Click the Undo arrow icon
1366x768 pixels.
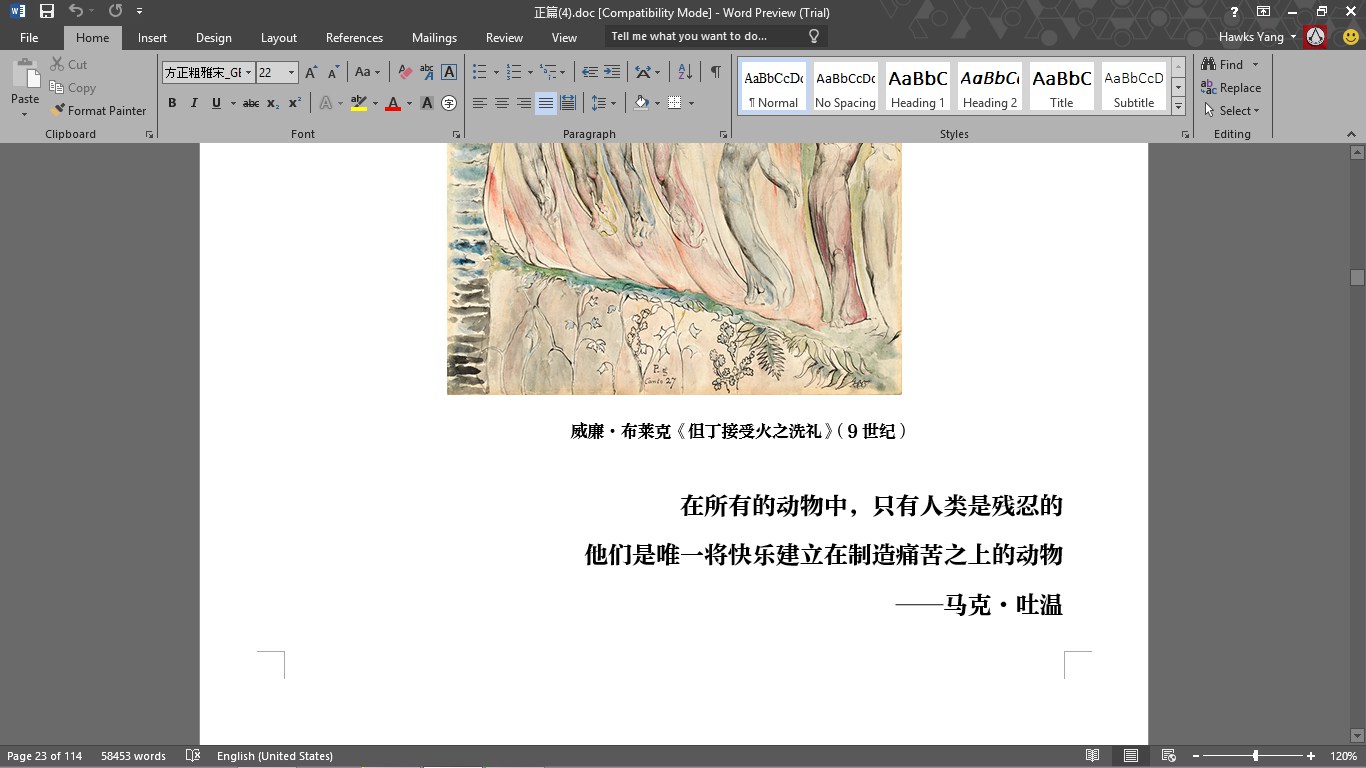(x=76, y=12)
